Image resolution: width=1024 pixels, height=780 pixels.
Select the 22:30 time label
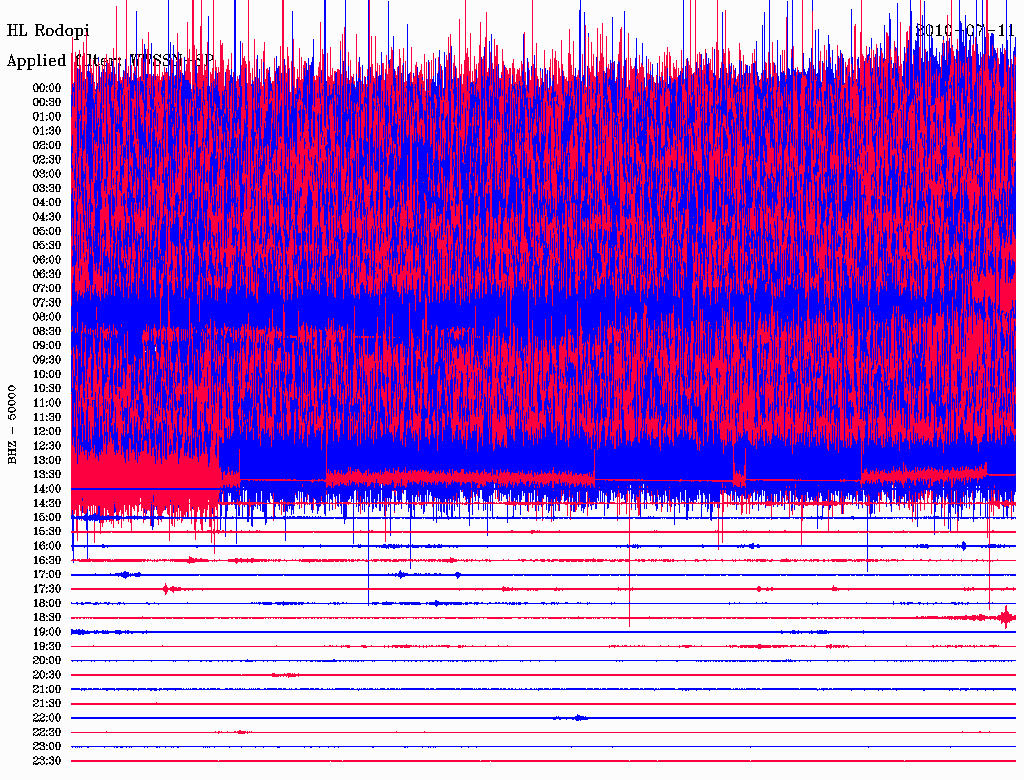(47, 732)
